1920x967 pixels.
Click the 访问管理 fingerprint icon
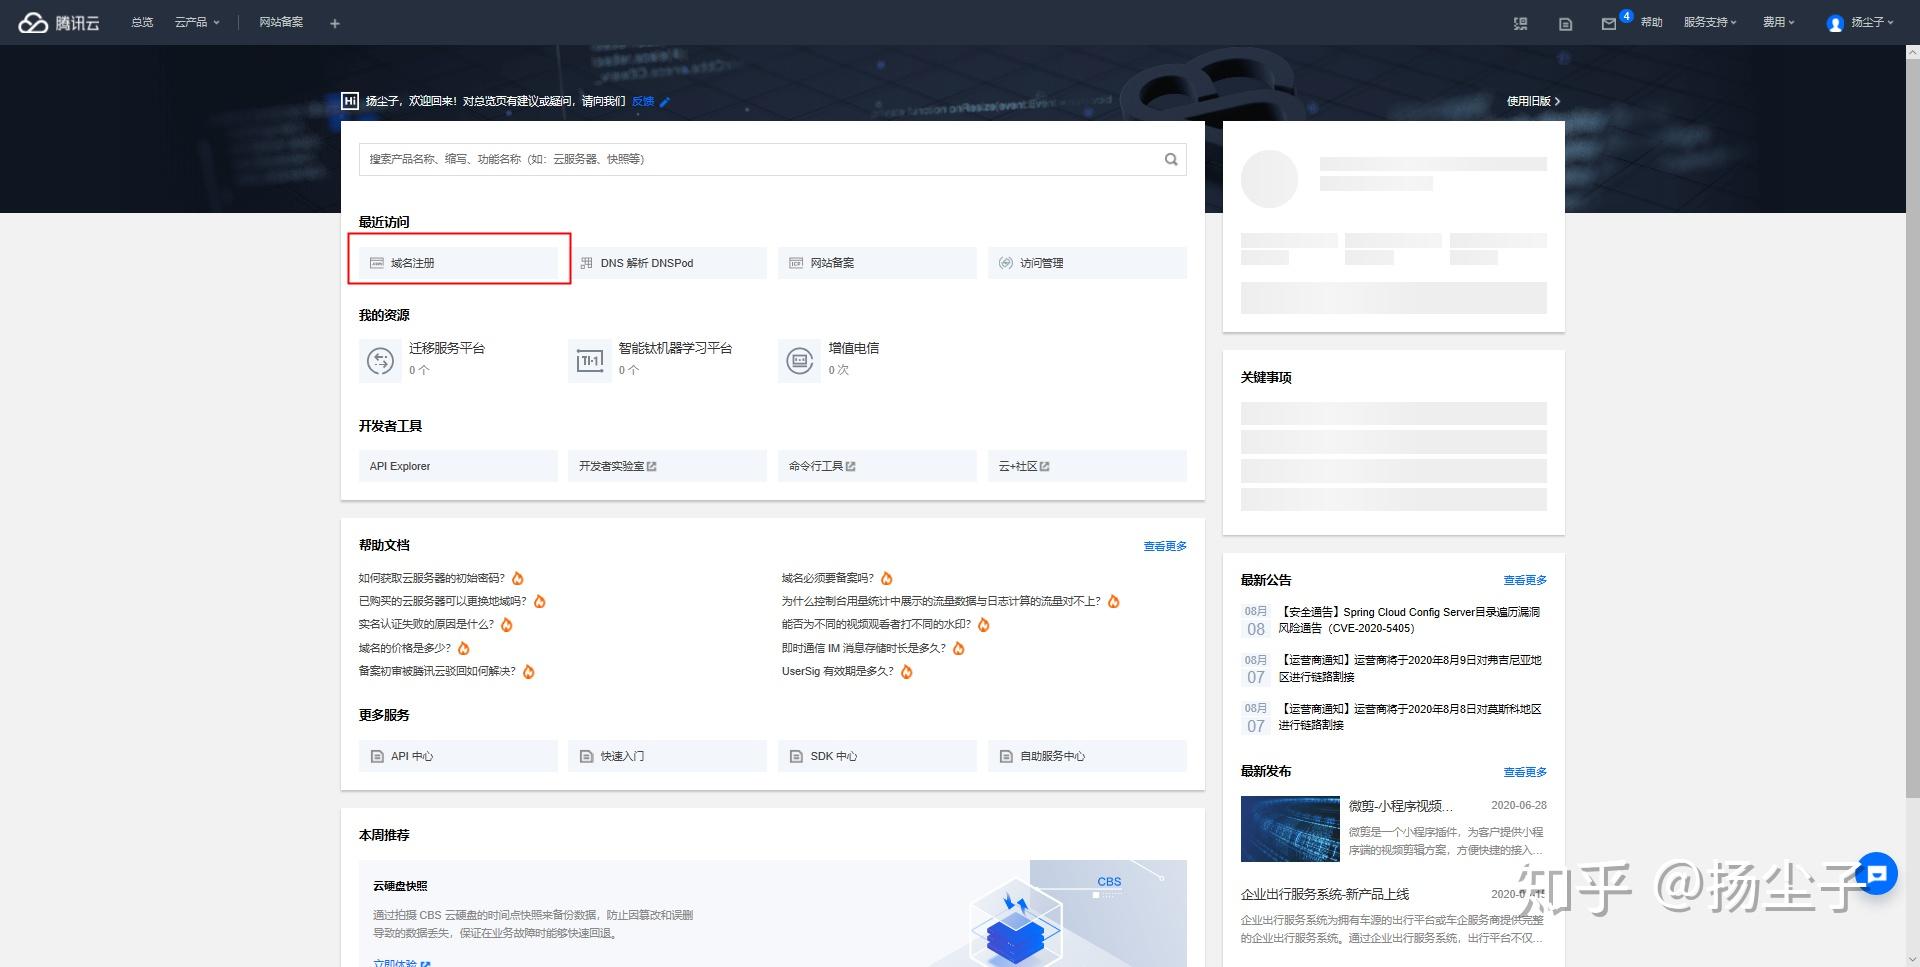1006,263
